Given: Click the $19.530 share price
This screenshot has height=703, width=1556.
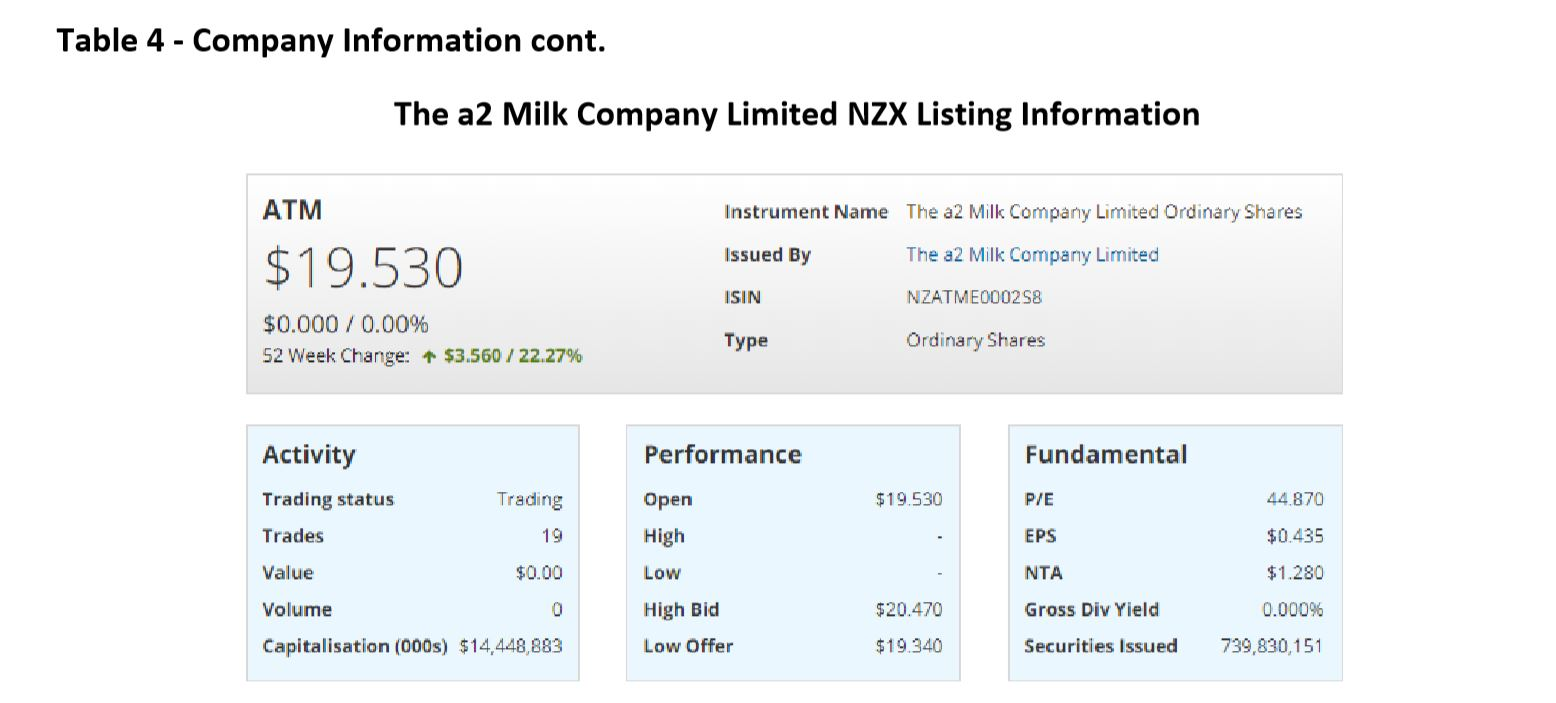Looking at the screenshot, I should 363,268.
